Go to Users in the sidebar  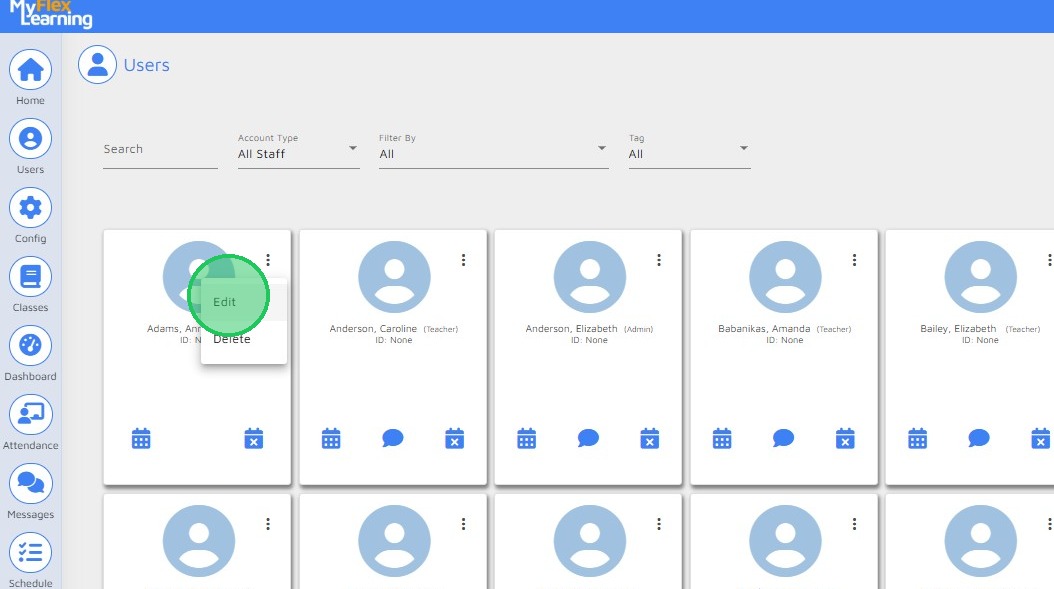[x=30, y=139]
